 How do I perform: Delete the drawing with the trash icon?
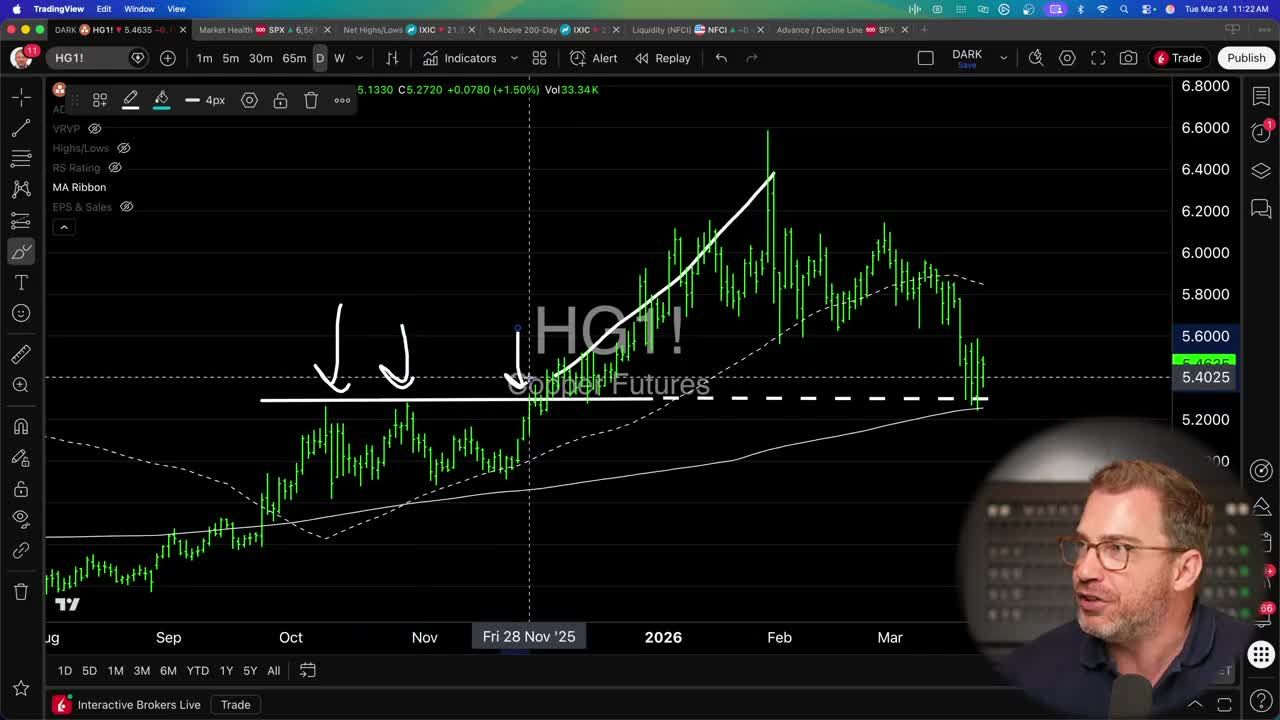[x=311, y=100]
